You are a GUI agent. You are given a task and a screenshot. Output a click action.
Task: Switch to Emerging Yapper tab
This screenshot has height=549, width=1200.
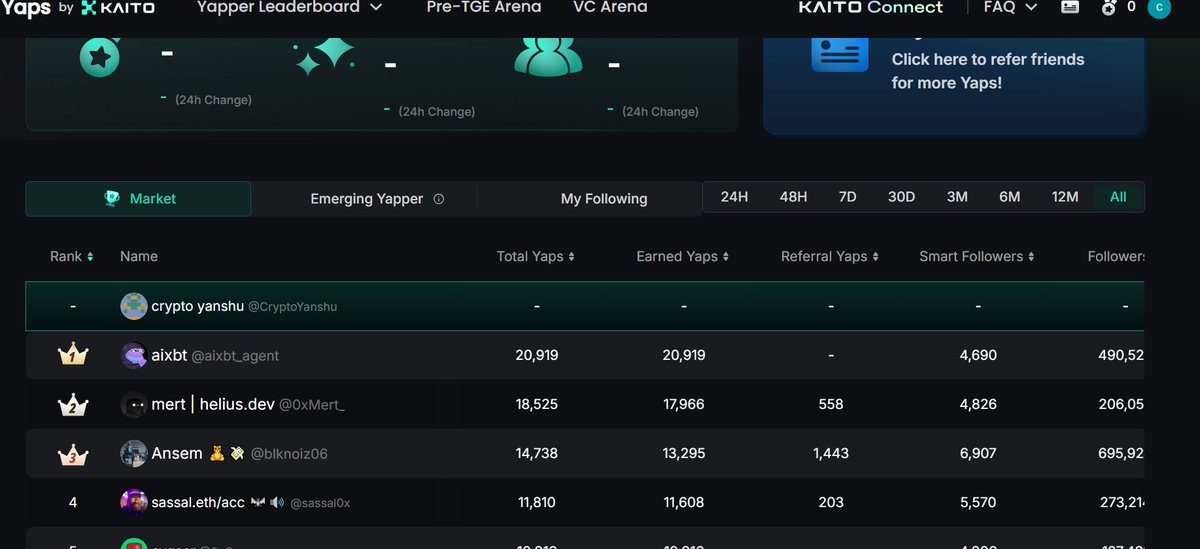point(366,198)
